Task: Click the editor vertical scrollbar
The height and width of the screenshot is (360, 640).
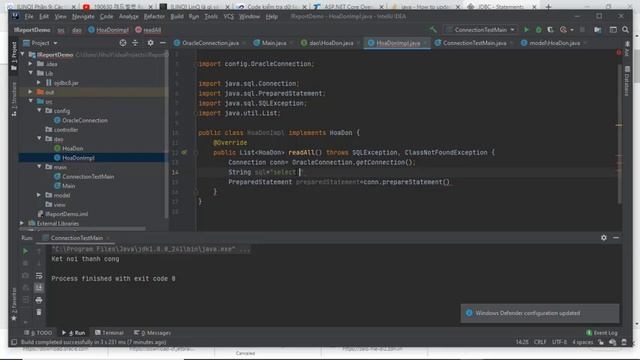Action: (619, 135)
